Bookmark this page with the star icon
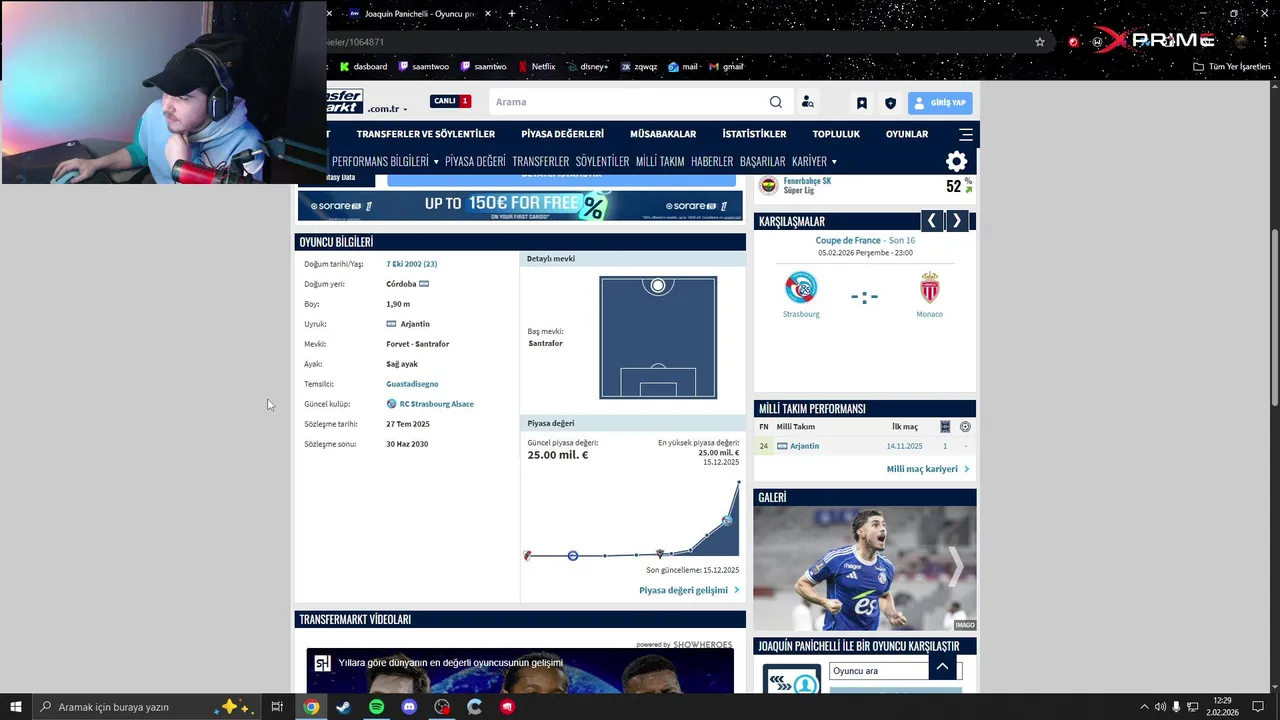The width and height of the screenshot is (1280, 720). point(1040,42)
